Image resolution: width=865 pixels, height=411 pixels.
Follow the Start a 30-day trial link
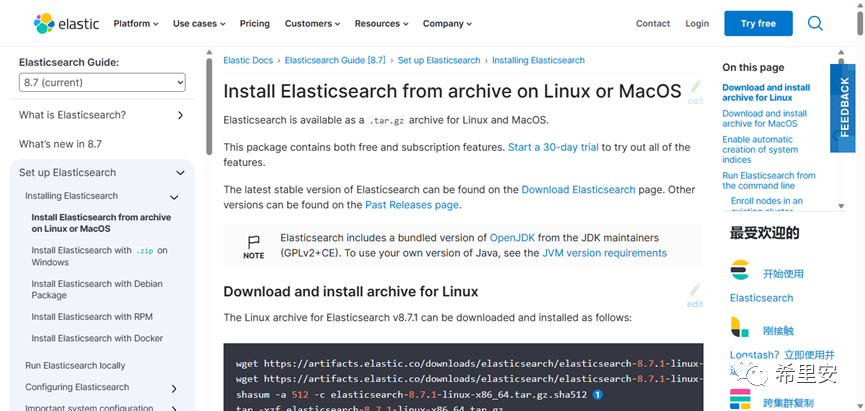click(553, 147)
